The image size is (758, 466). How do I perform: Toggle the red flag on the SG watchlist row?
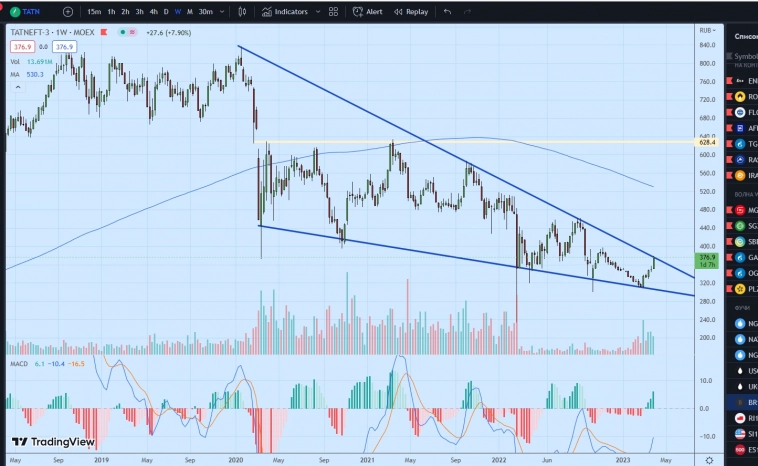[x=729, y=226]
